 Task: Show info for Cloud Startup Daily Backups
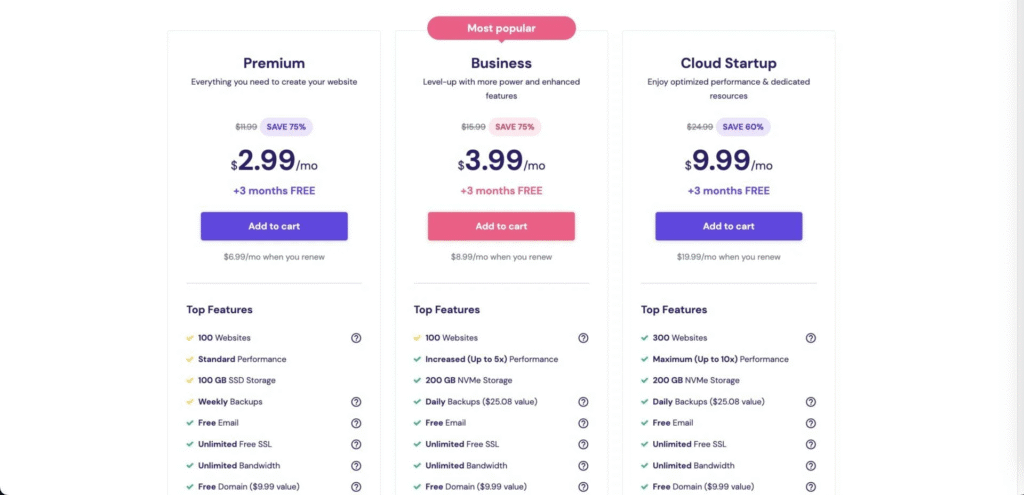pos(810,402)
